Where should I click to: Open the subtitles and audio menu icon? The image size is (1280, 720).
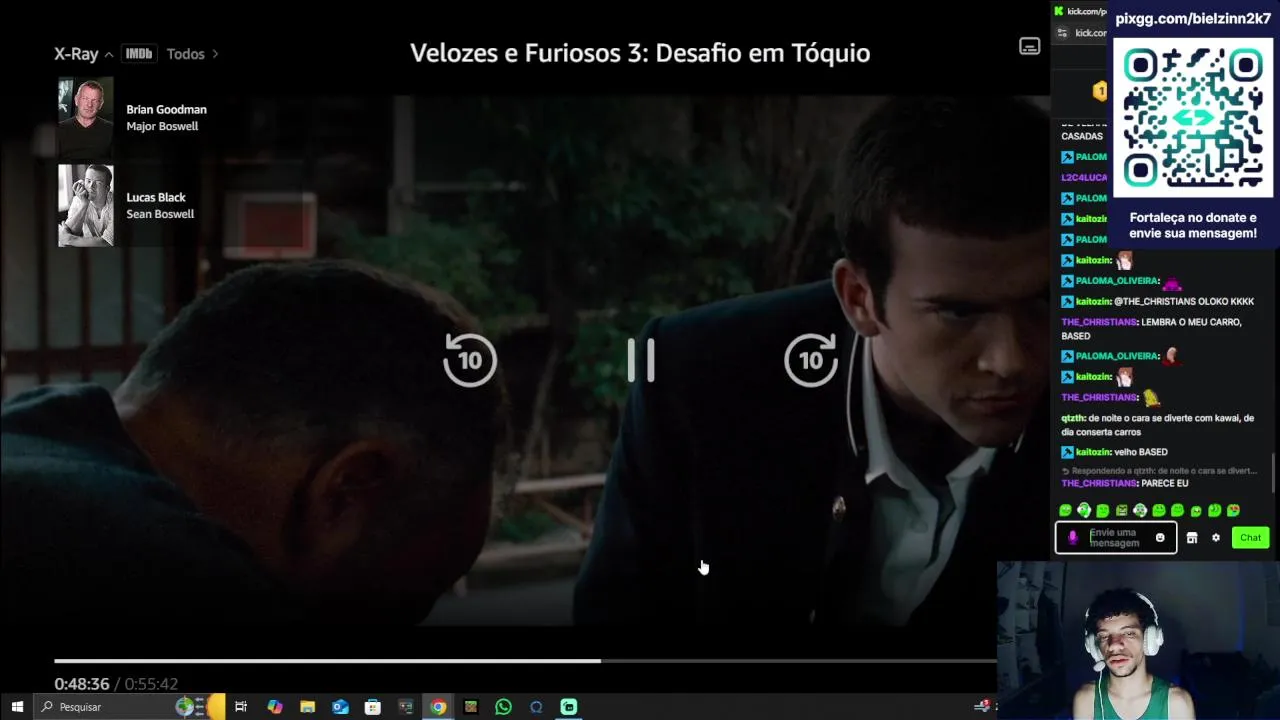1029,47
